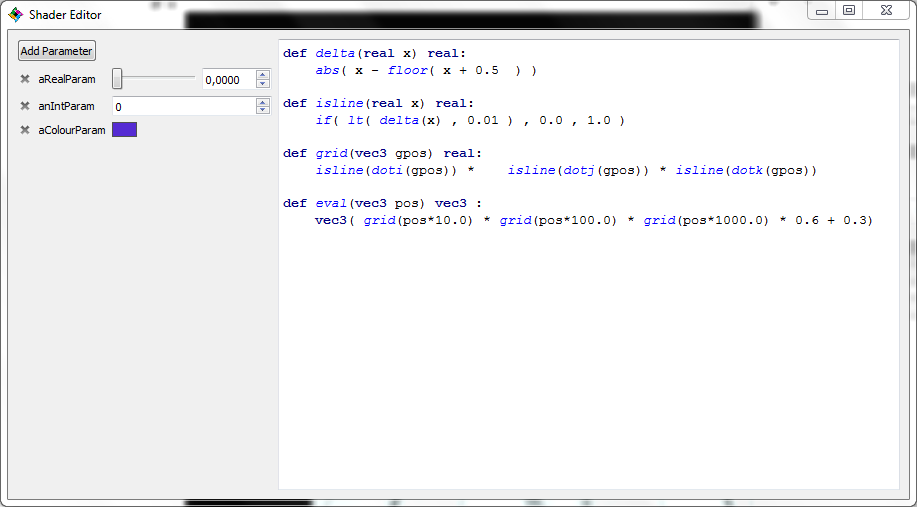Click the anIntParam value field

(184, 106)
